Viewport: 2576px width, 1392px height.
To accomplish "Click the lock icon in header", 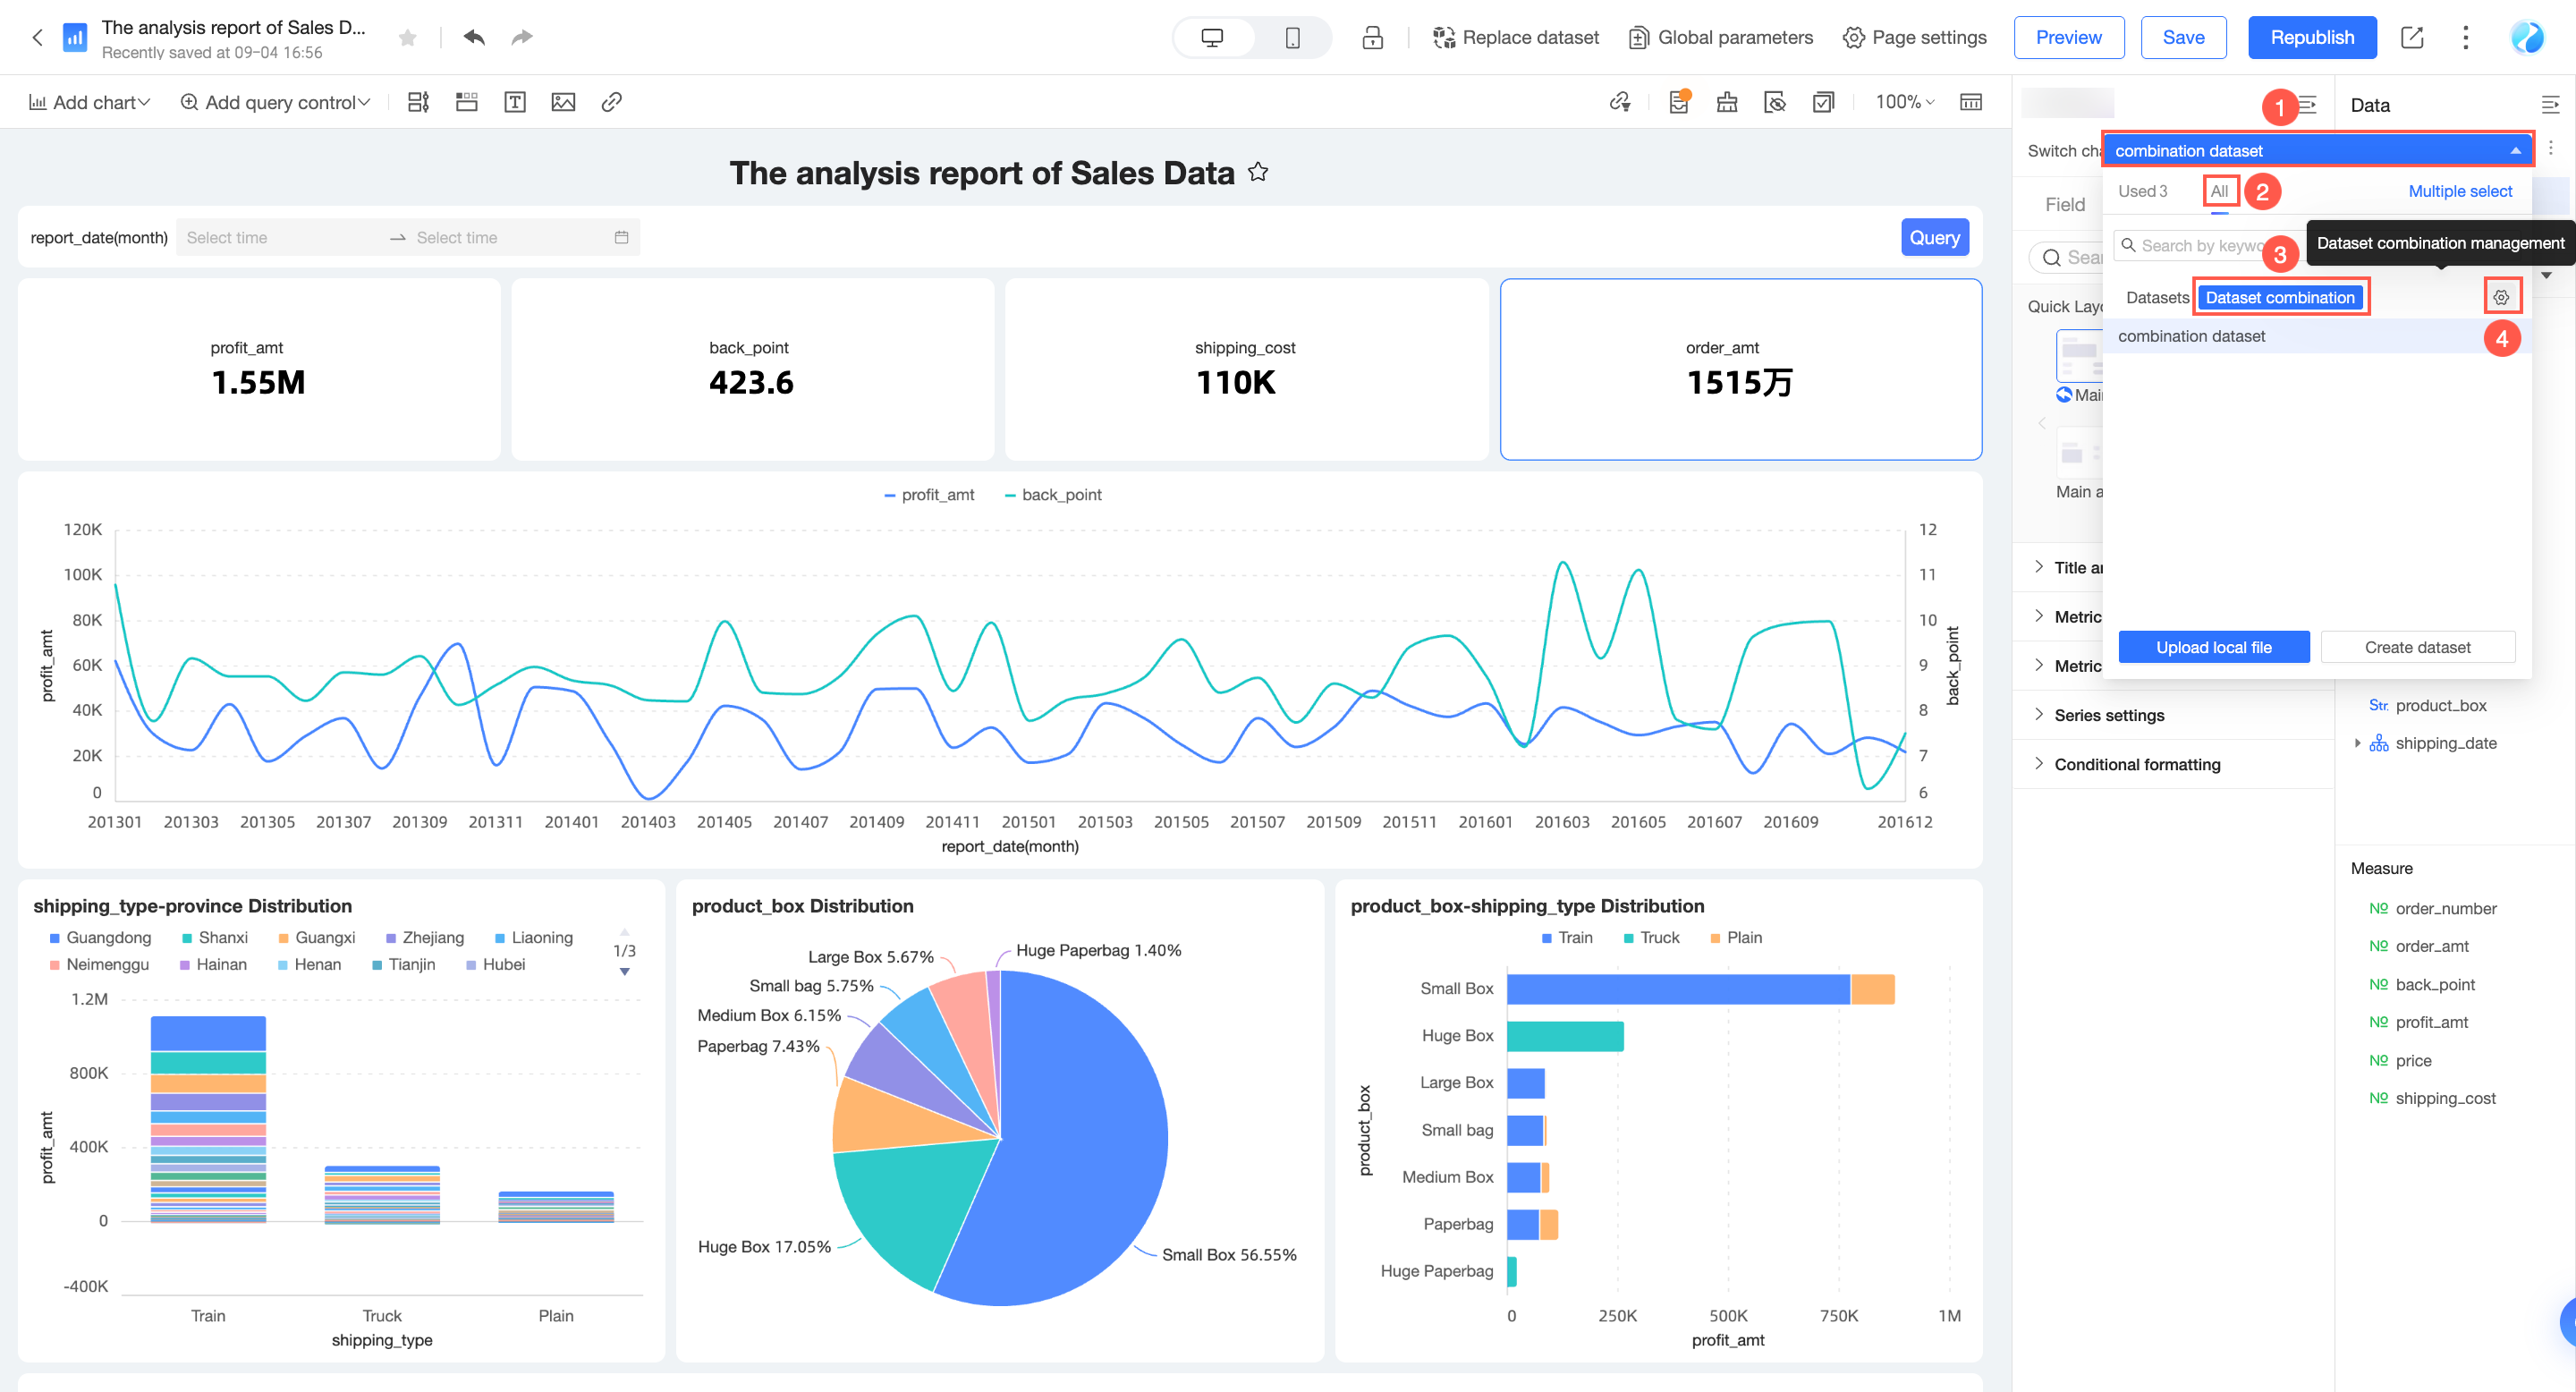I will point(1372,37).
